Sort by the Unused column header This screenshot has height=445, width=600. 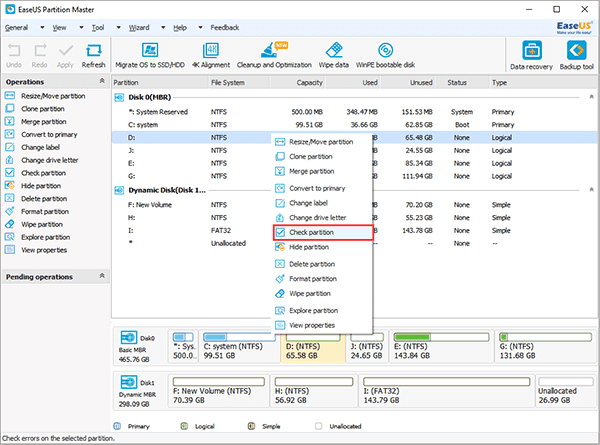[x=408, y=82]
